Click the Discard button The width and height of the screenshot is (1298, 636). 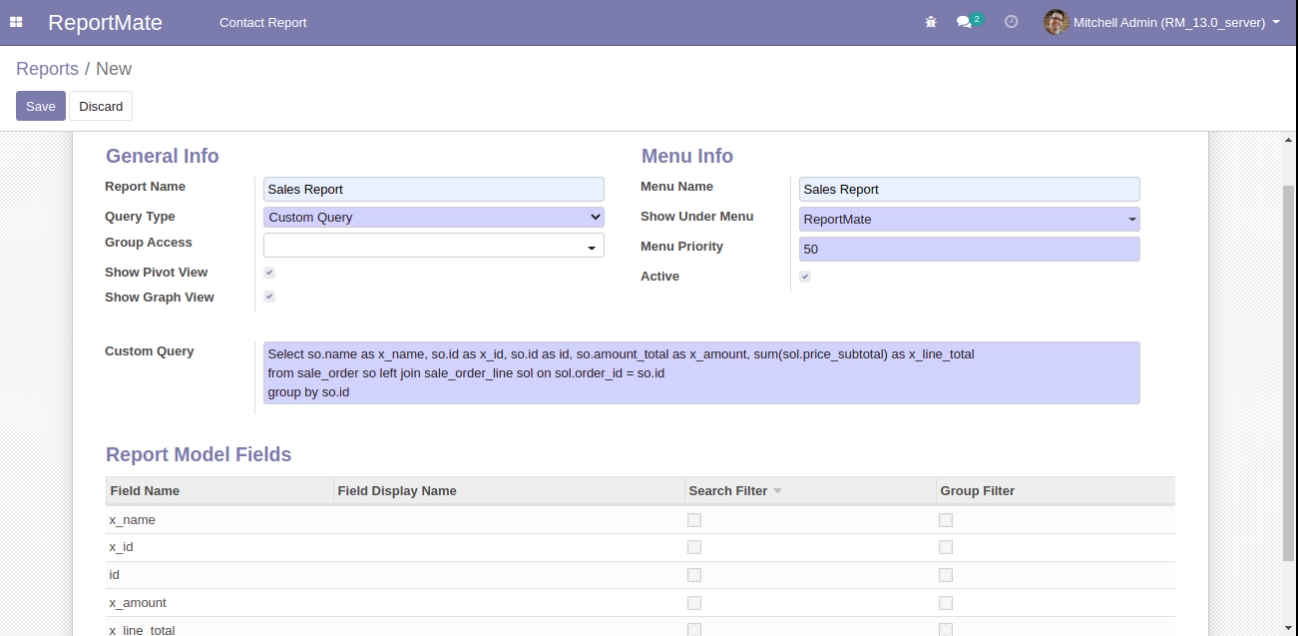(100, 106)
